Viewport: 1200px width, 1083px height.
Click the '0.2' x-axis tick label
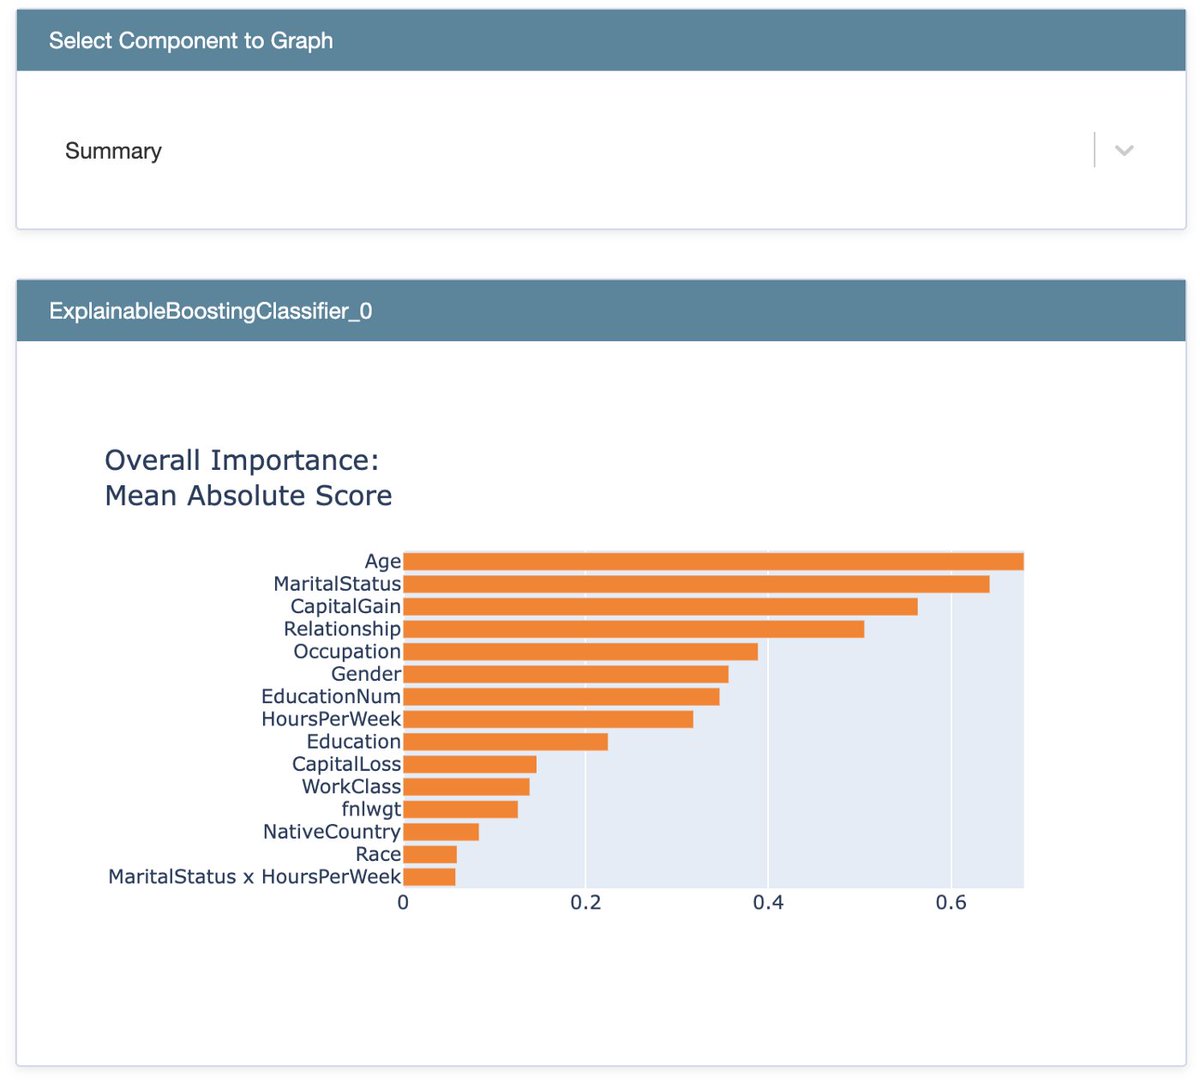(x=585, y=903)
